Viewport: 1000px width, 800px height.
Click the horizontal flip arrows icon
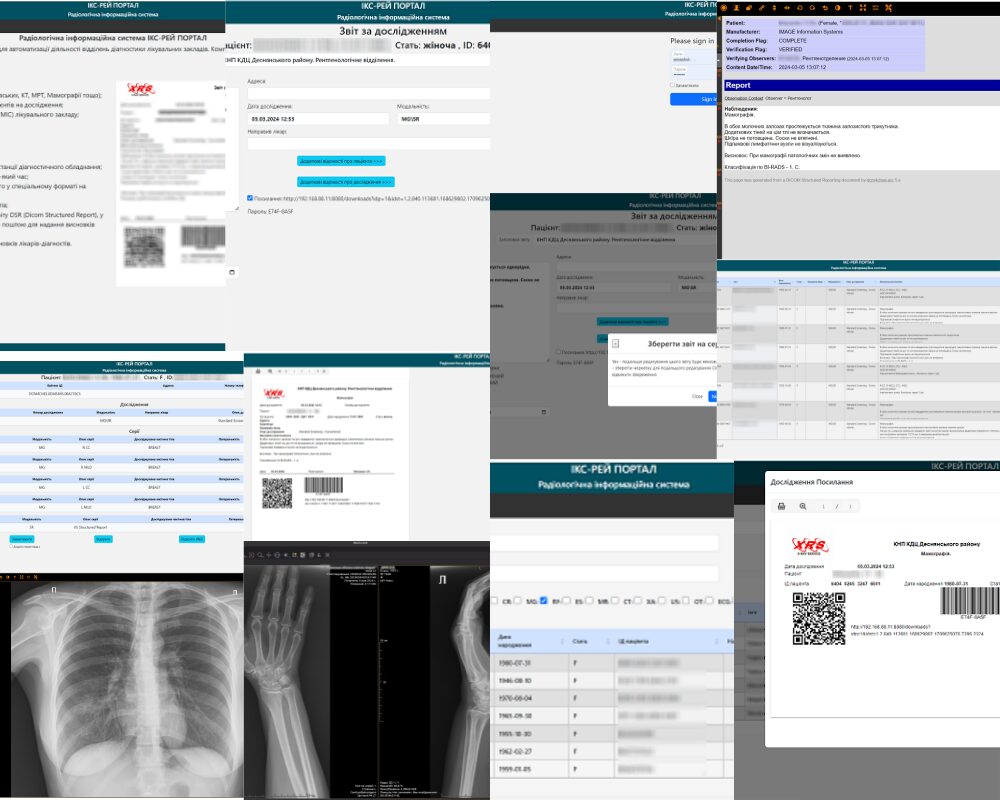tap(787, 8)
